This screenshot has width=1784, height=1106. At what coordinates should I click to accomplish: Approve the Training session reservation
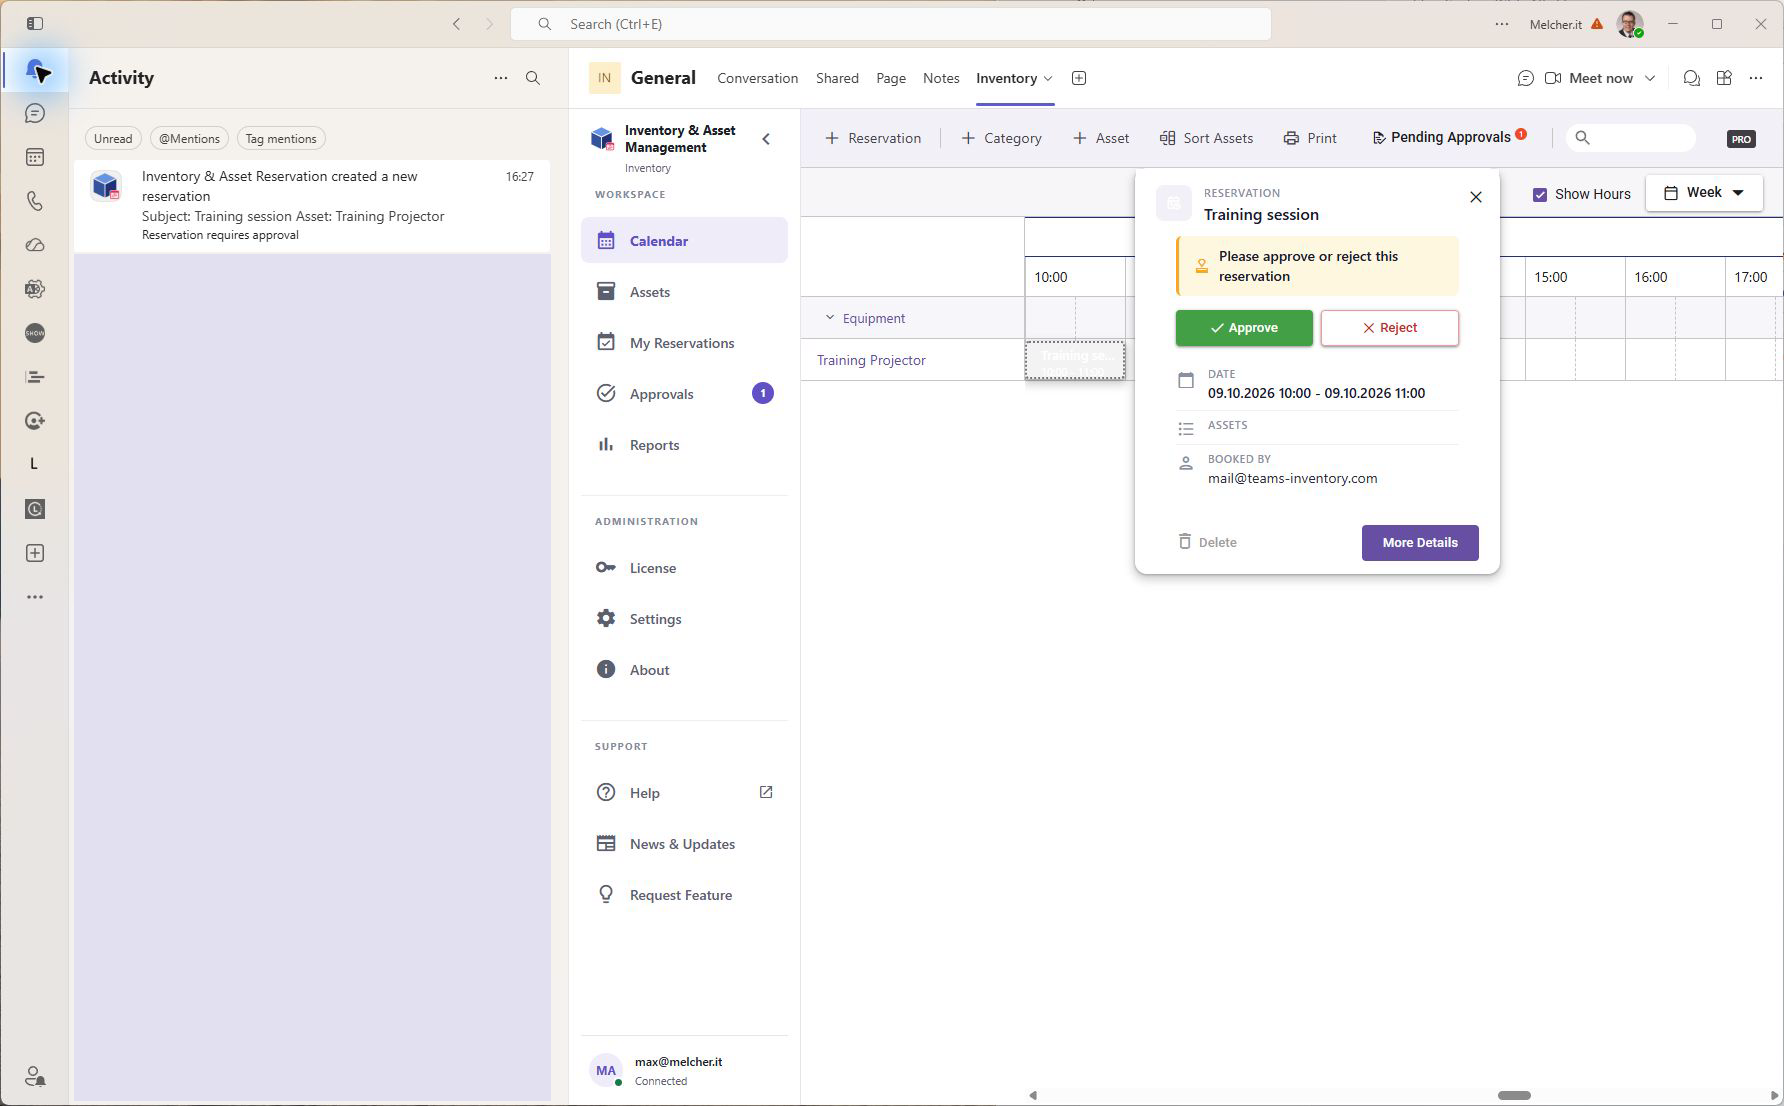tap(1244, 328)
